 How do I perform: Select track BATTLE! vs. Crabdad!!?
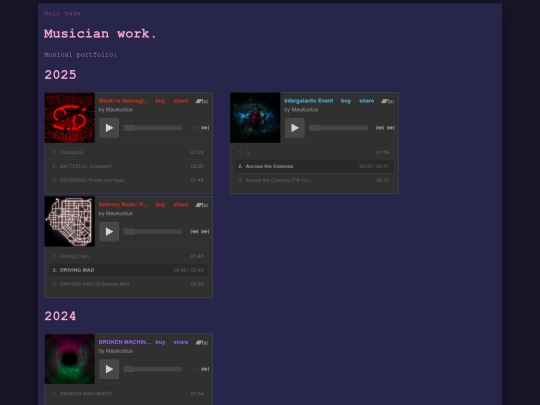(x=128, y=166)
